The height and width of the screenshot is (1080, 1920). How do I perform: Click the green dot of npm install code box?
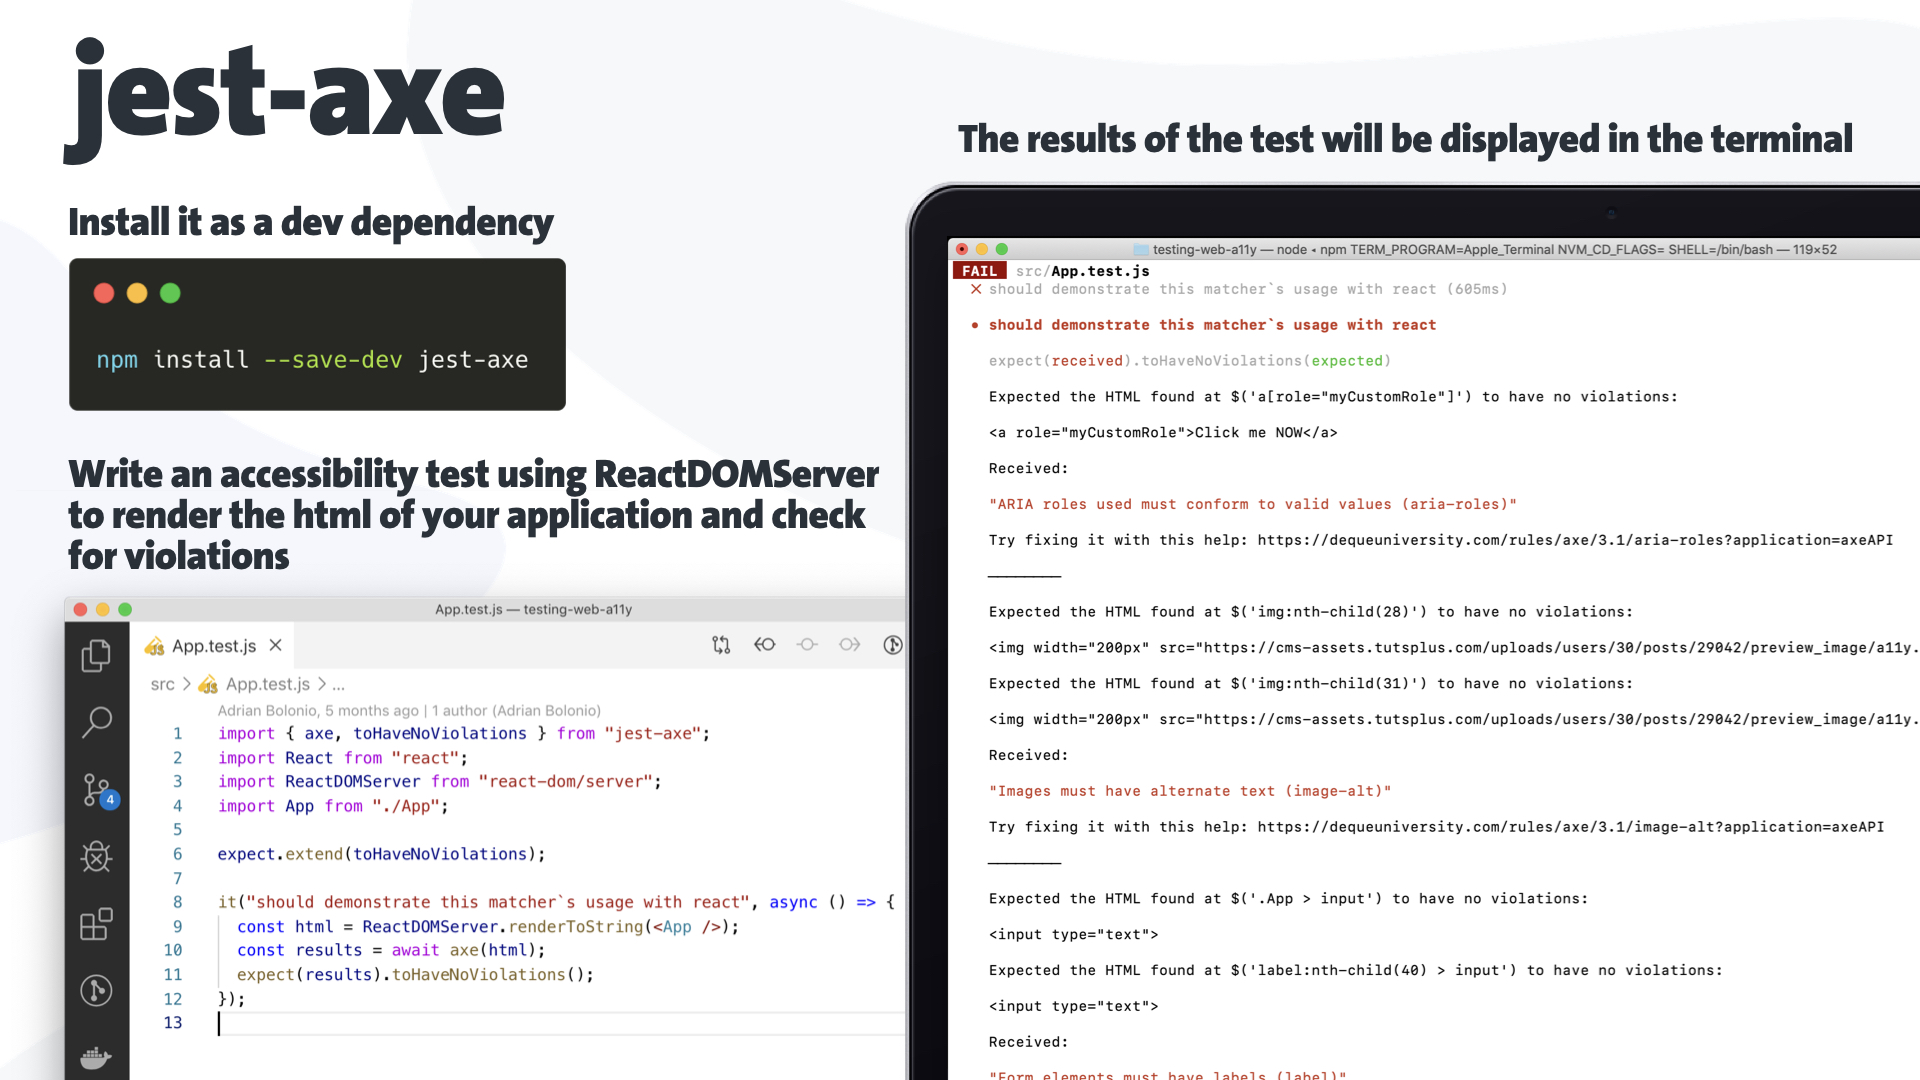click(x=170, y=293)
